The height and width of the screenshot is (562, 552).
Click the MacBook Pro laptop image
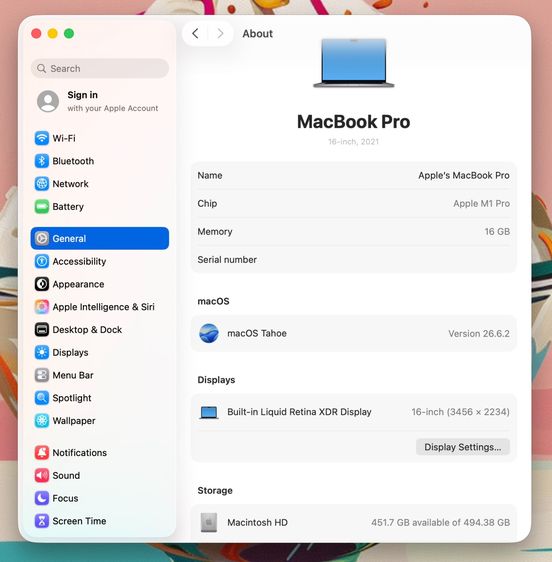[x=354, y=63]
